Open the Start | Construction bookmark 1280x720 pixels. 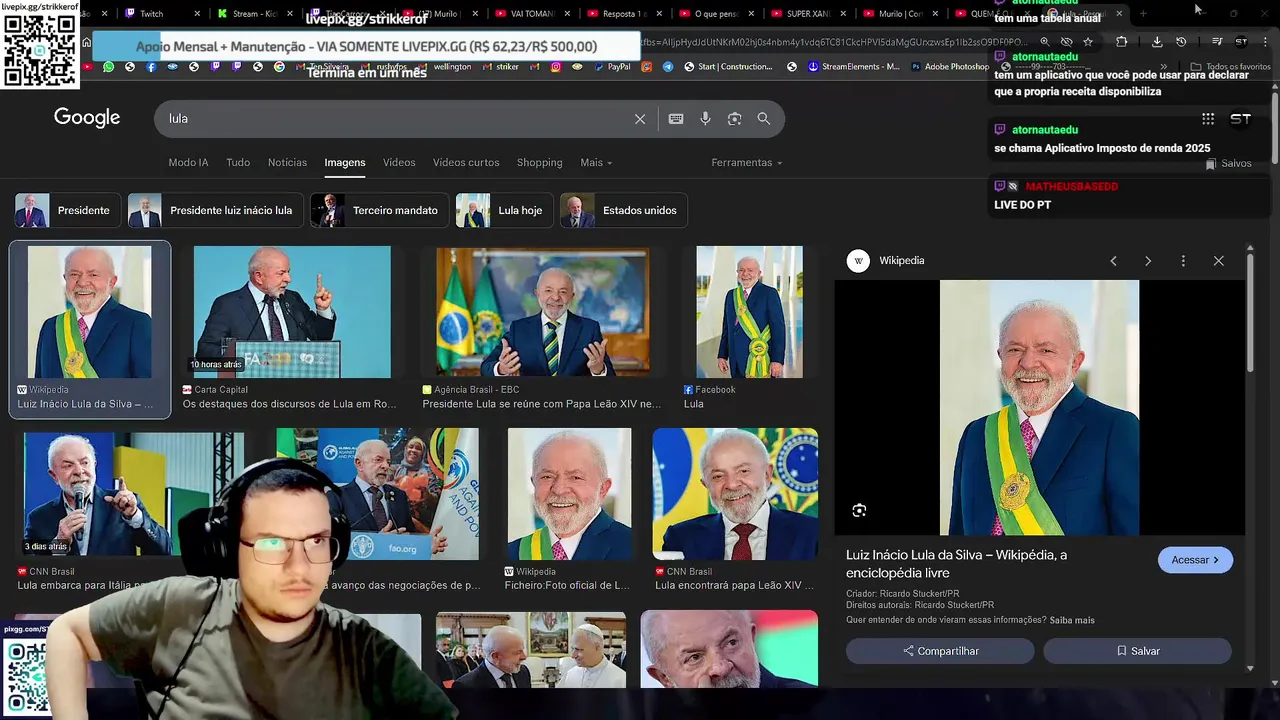point(727,67)
